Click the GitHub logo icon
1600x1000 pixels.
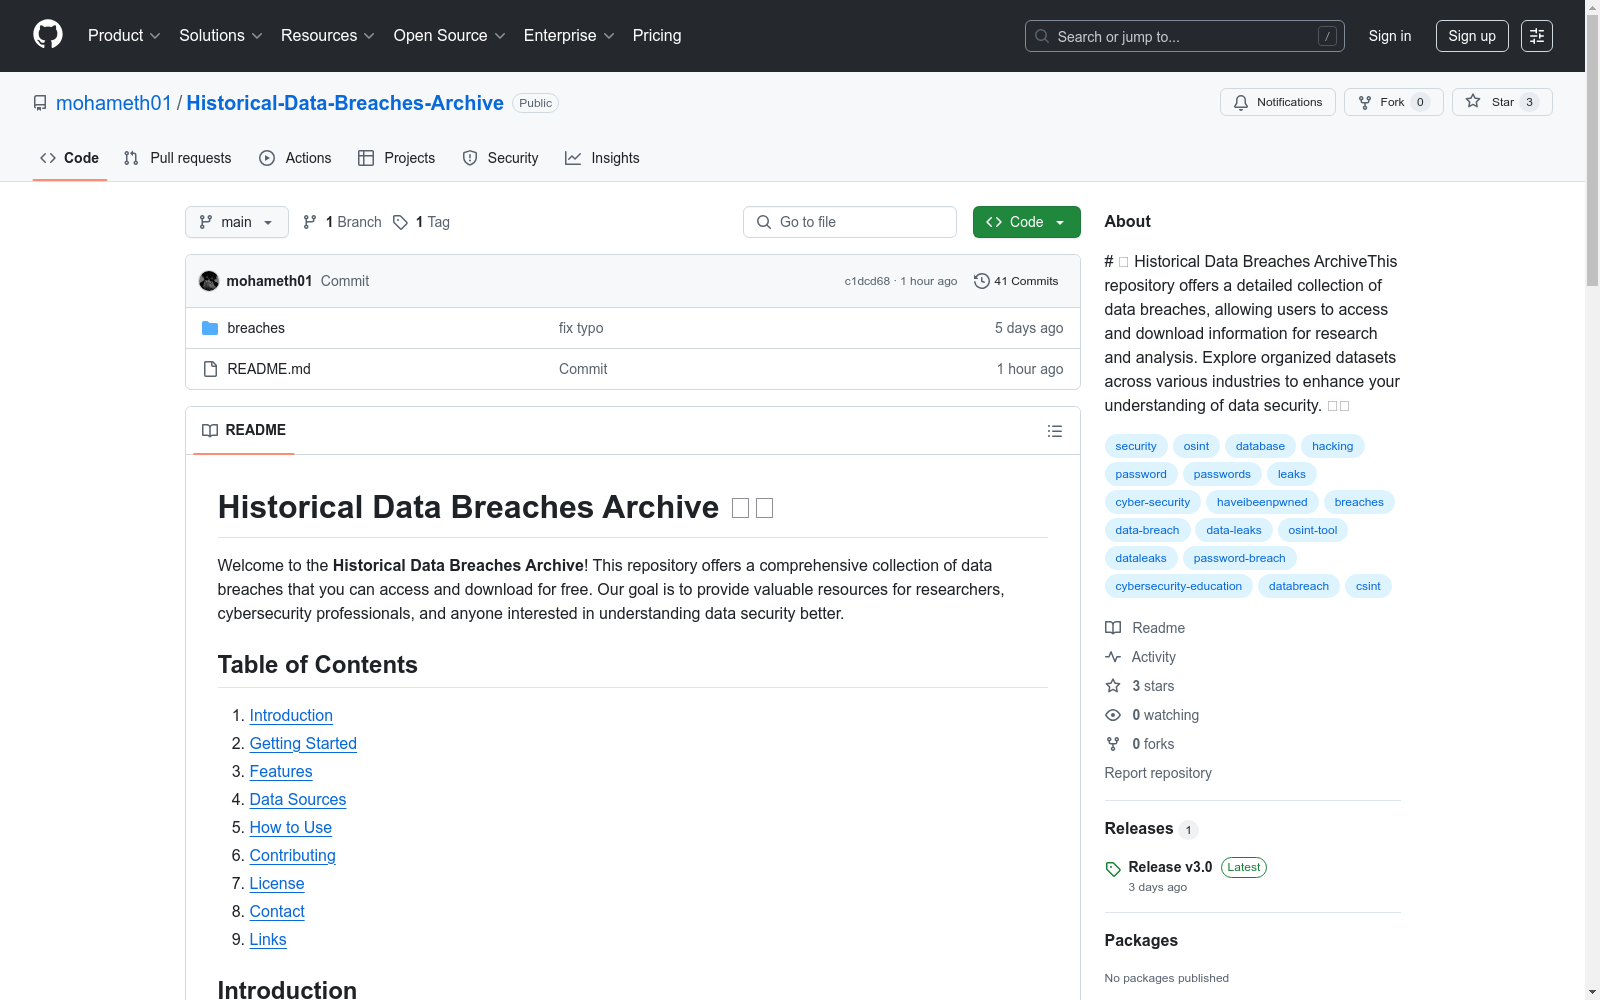48,35
